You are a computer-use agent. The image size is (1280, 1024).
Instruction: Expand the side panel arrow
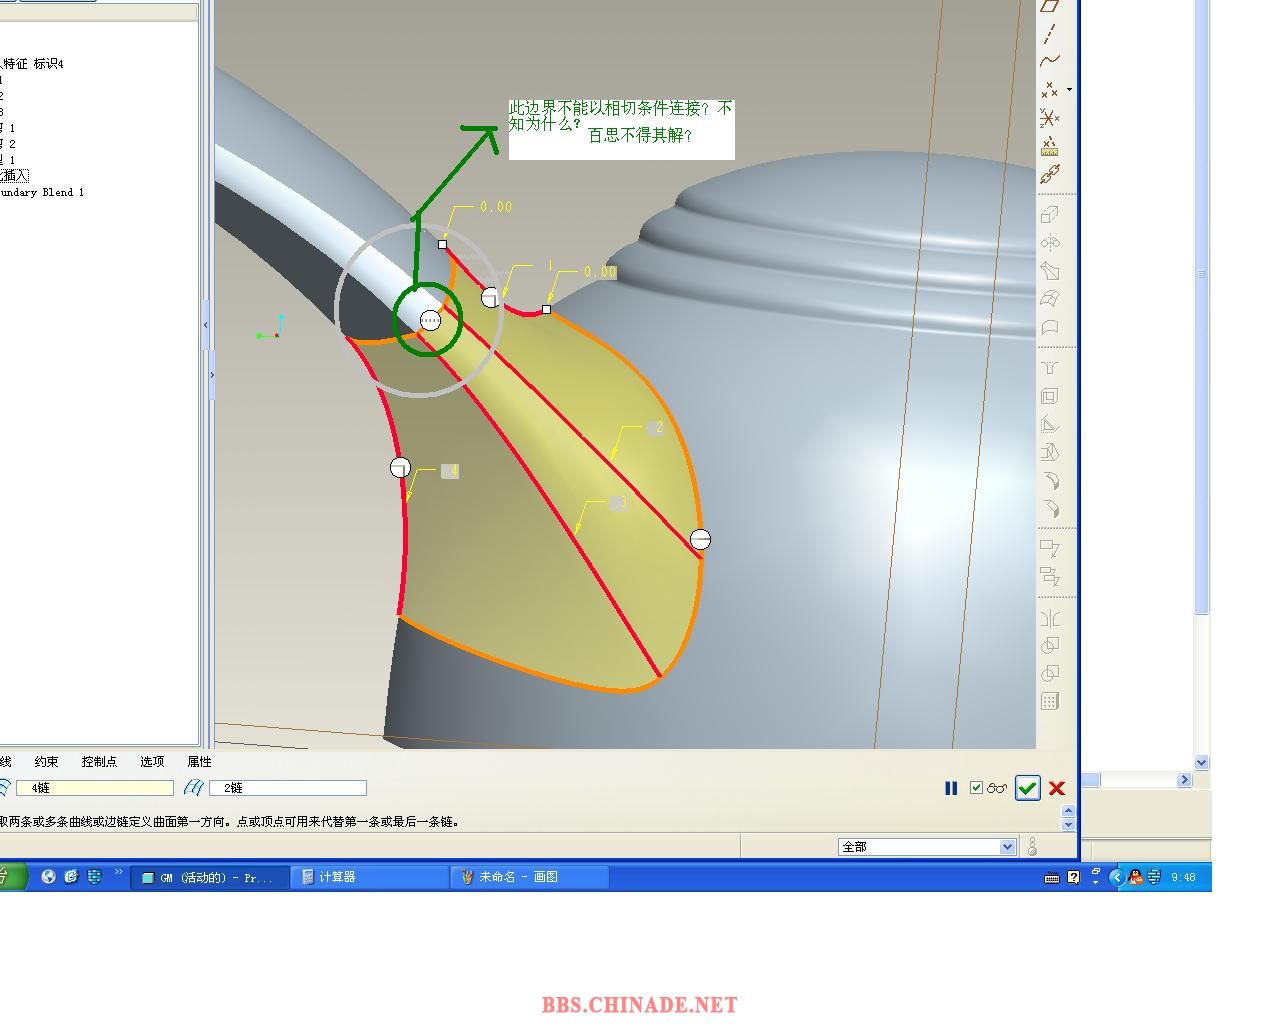[211, 375]
